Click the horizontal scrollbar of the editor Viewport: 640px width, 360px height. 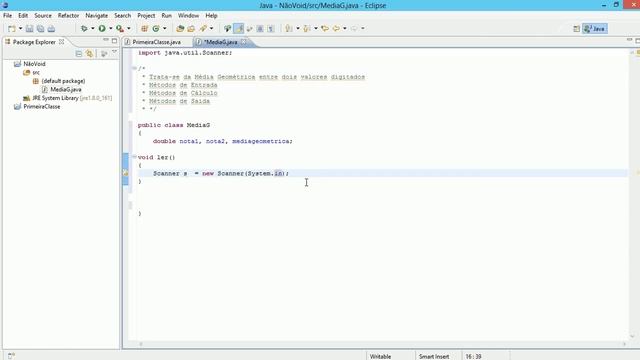click(x=382, y=344)
